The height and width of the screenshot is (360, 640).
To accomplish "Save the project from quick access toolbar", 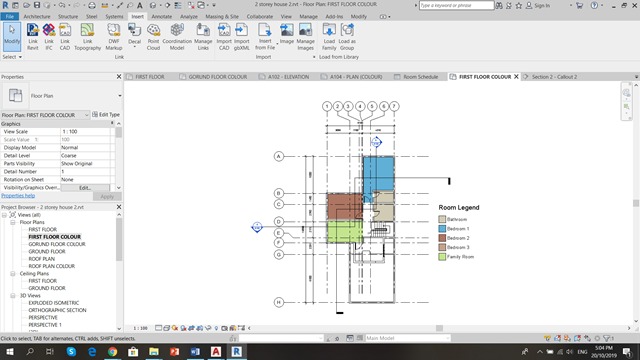I will point(37,5).
